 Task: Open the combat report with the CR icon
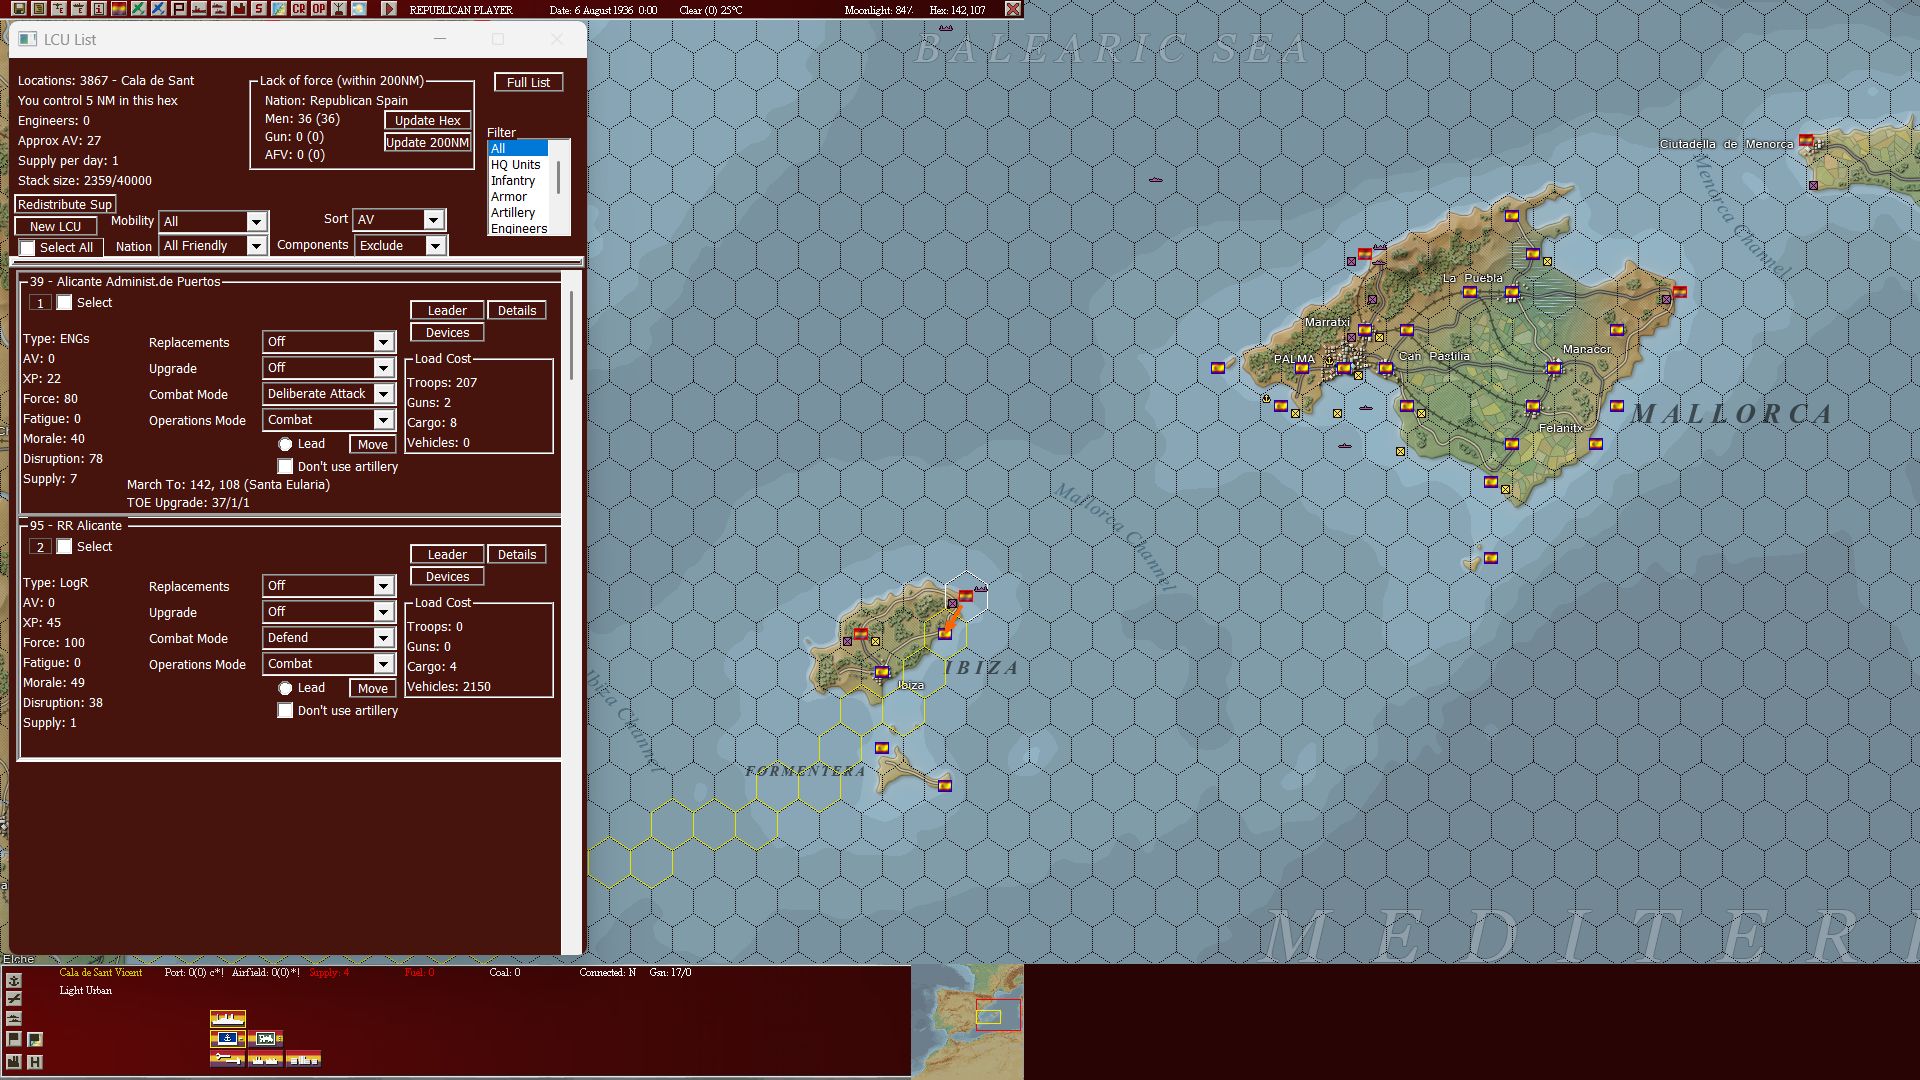297,10
